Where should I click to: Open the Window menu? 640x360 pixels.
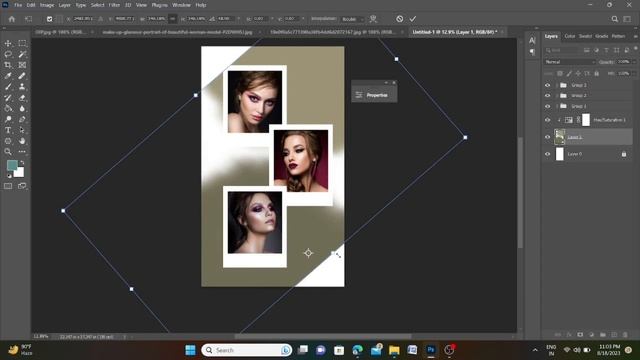tap(181, 5)
